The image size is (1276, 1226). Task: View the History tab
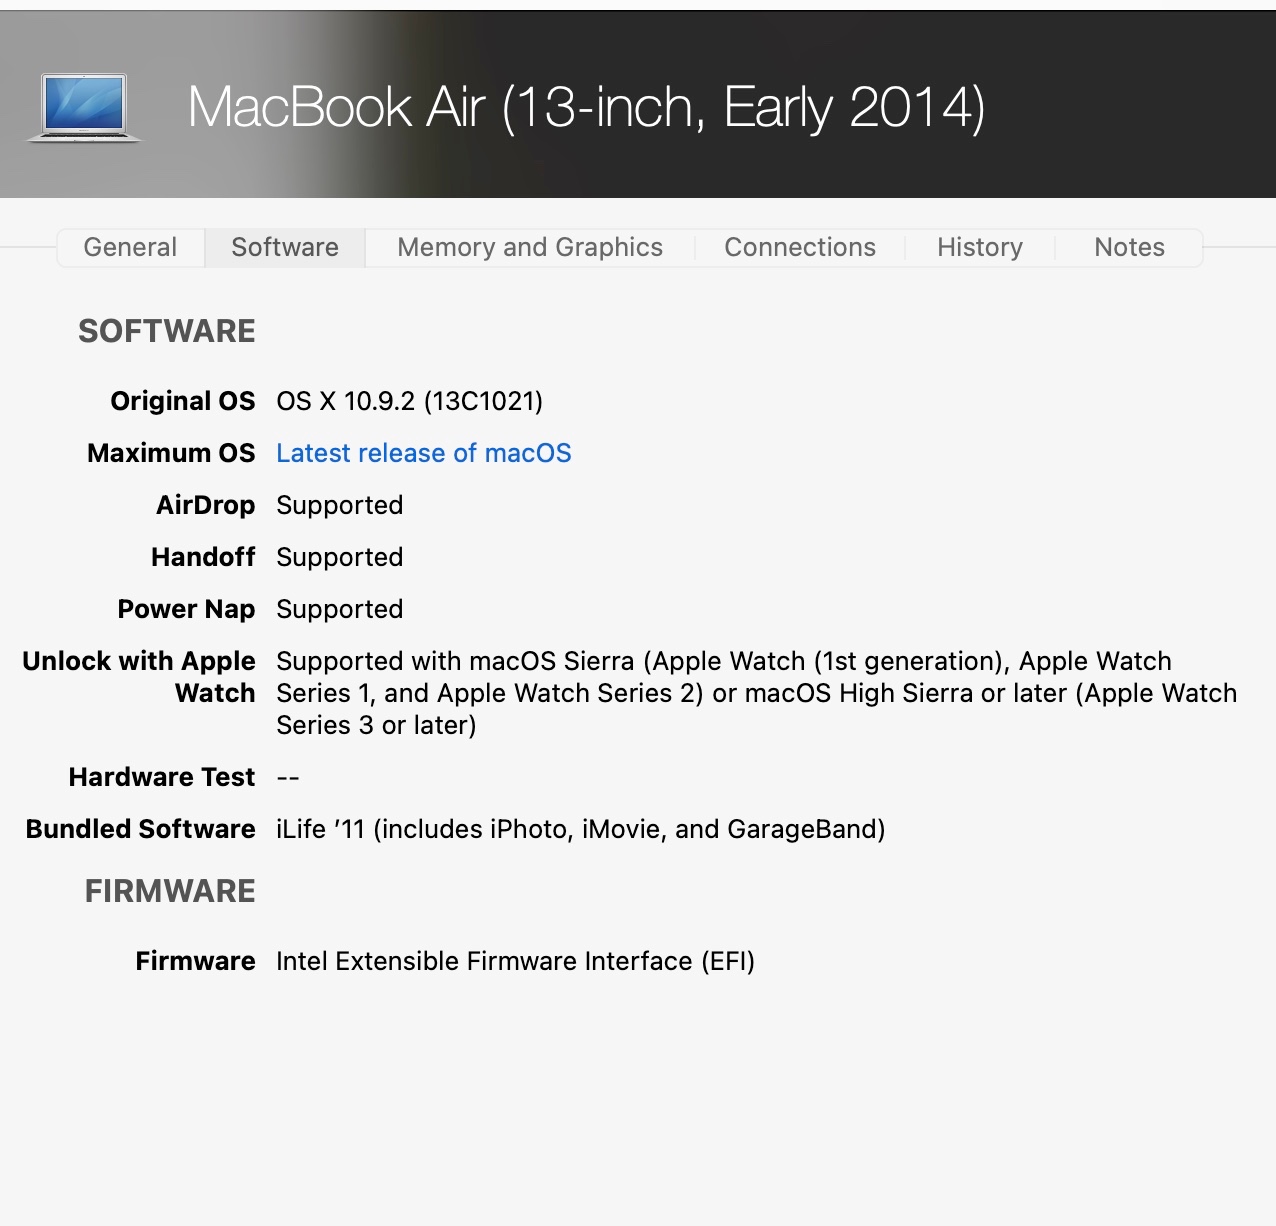980,247
